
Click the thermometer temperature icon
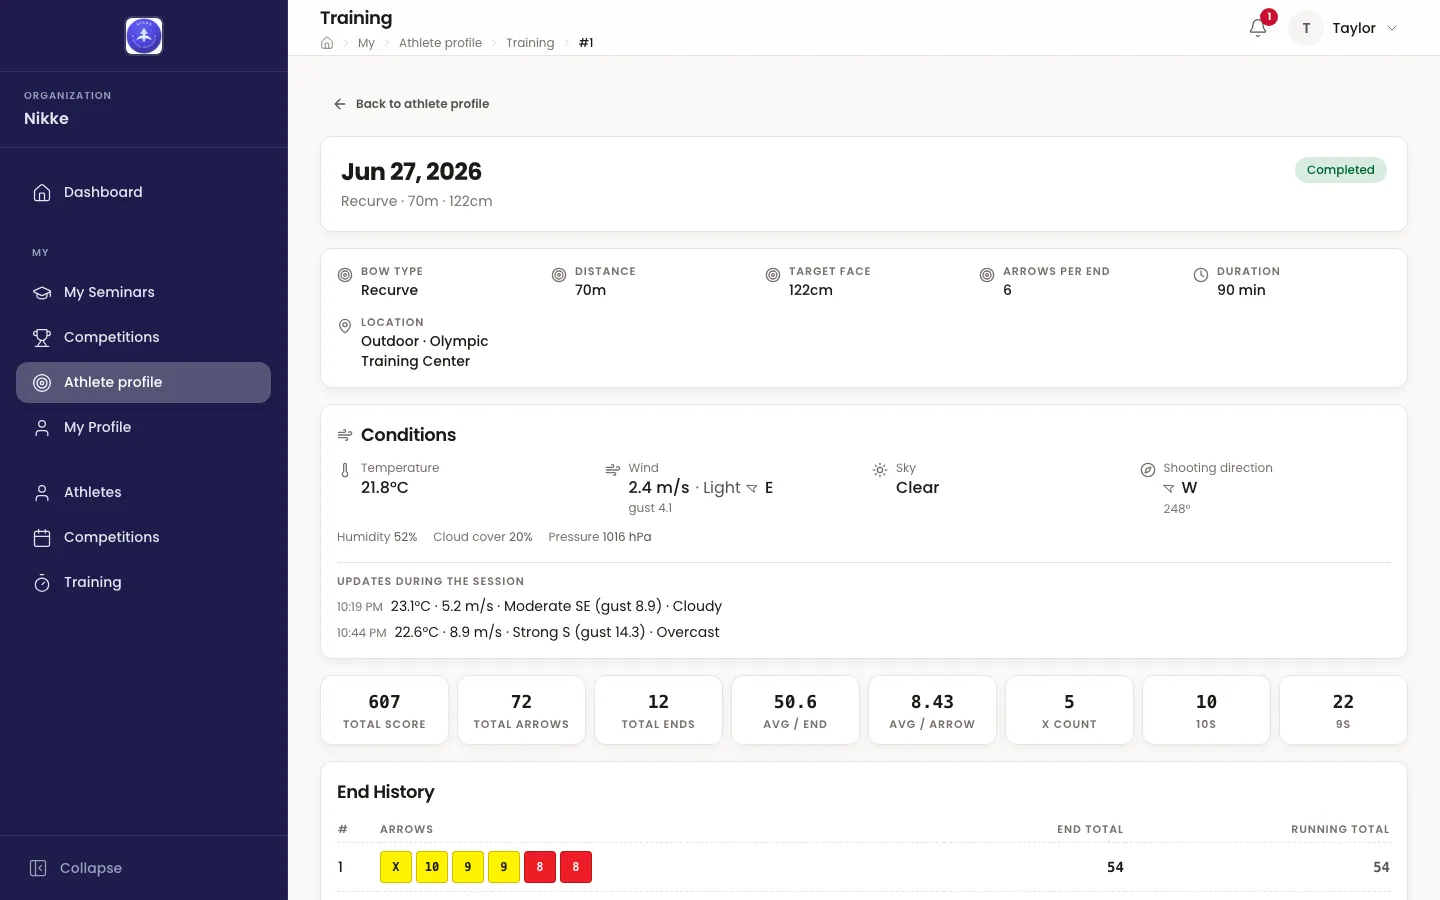(x=345, y=470)
